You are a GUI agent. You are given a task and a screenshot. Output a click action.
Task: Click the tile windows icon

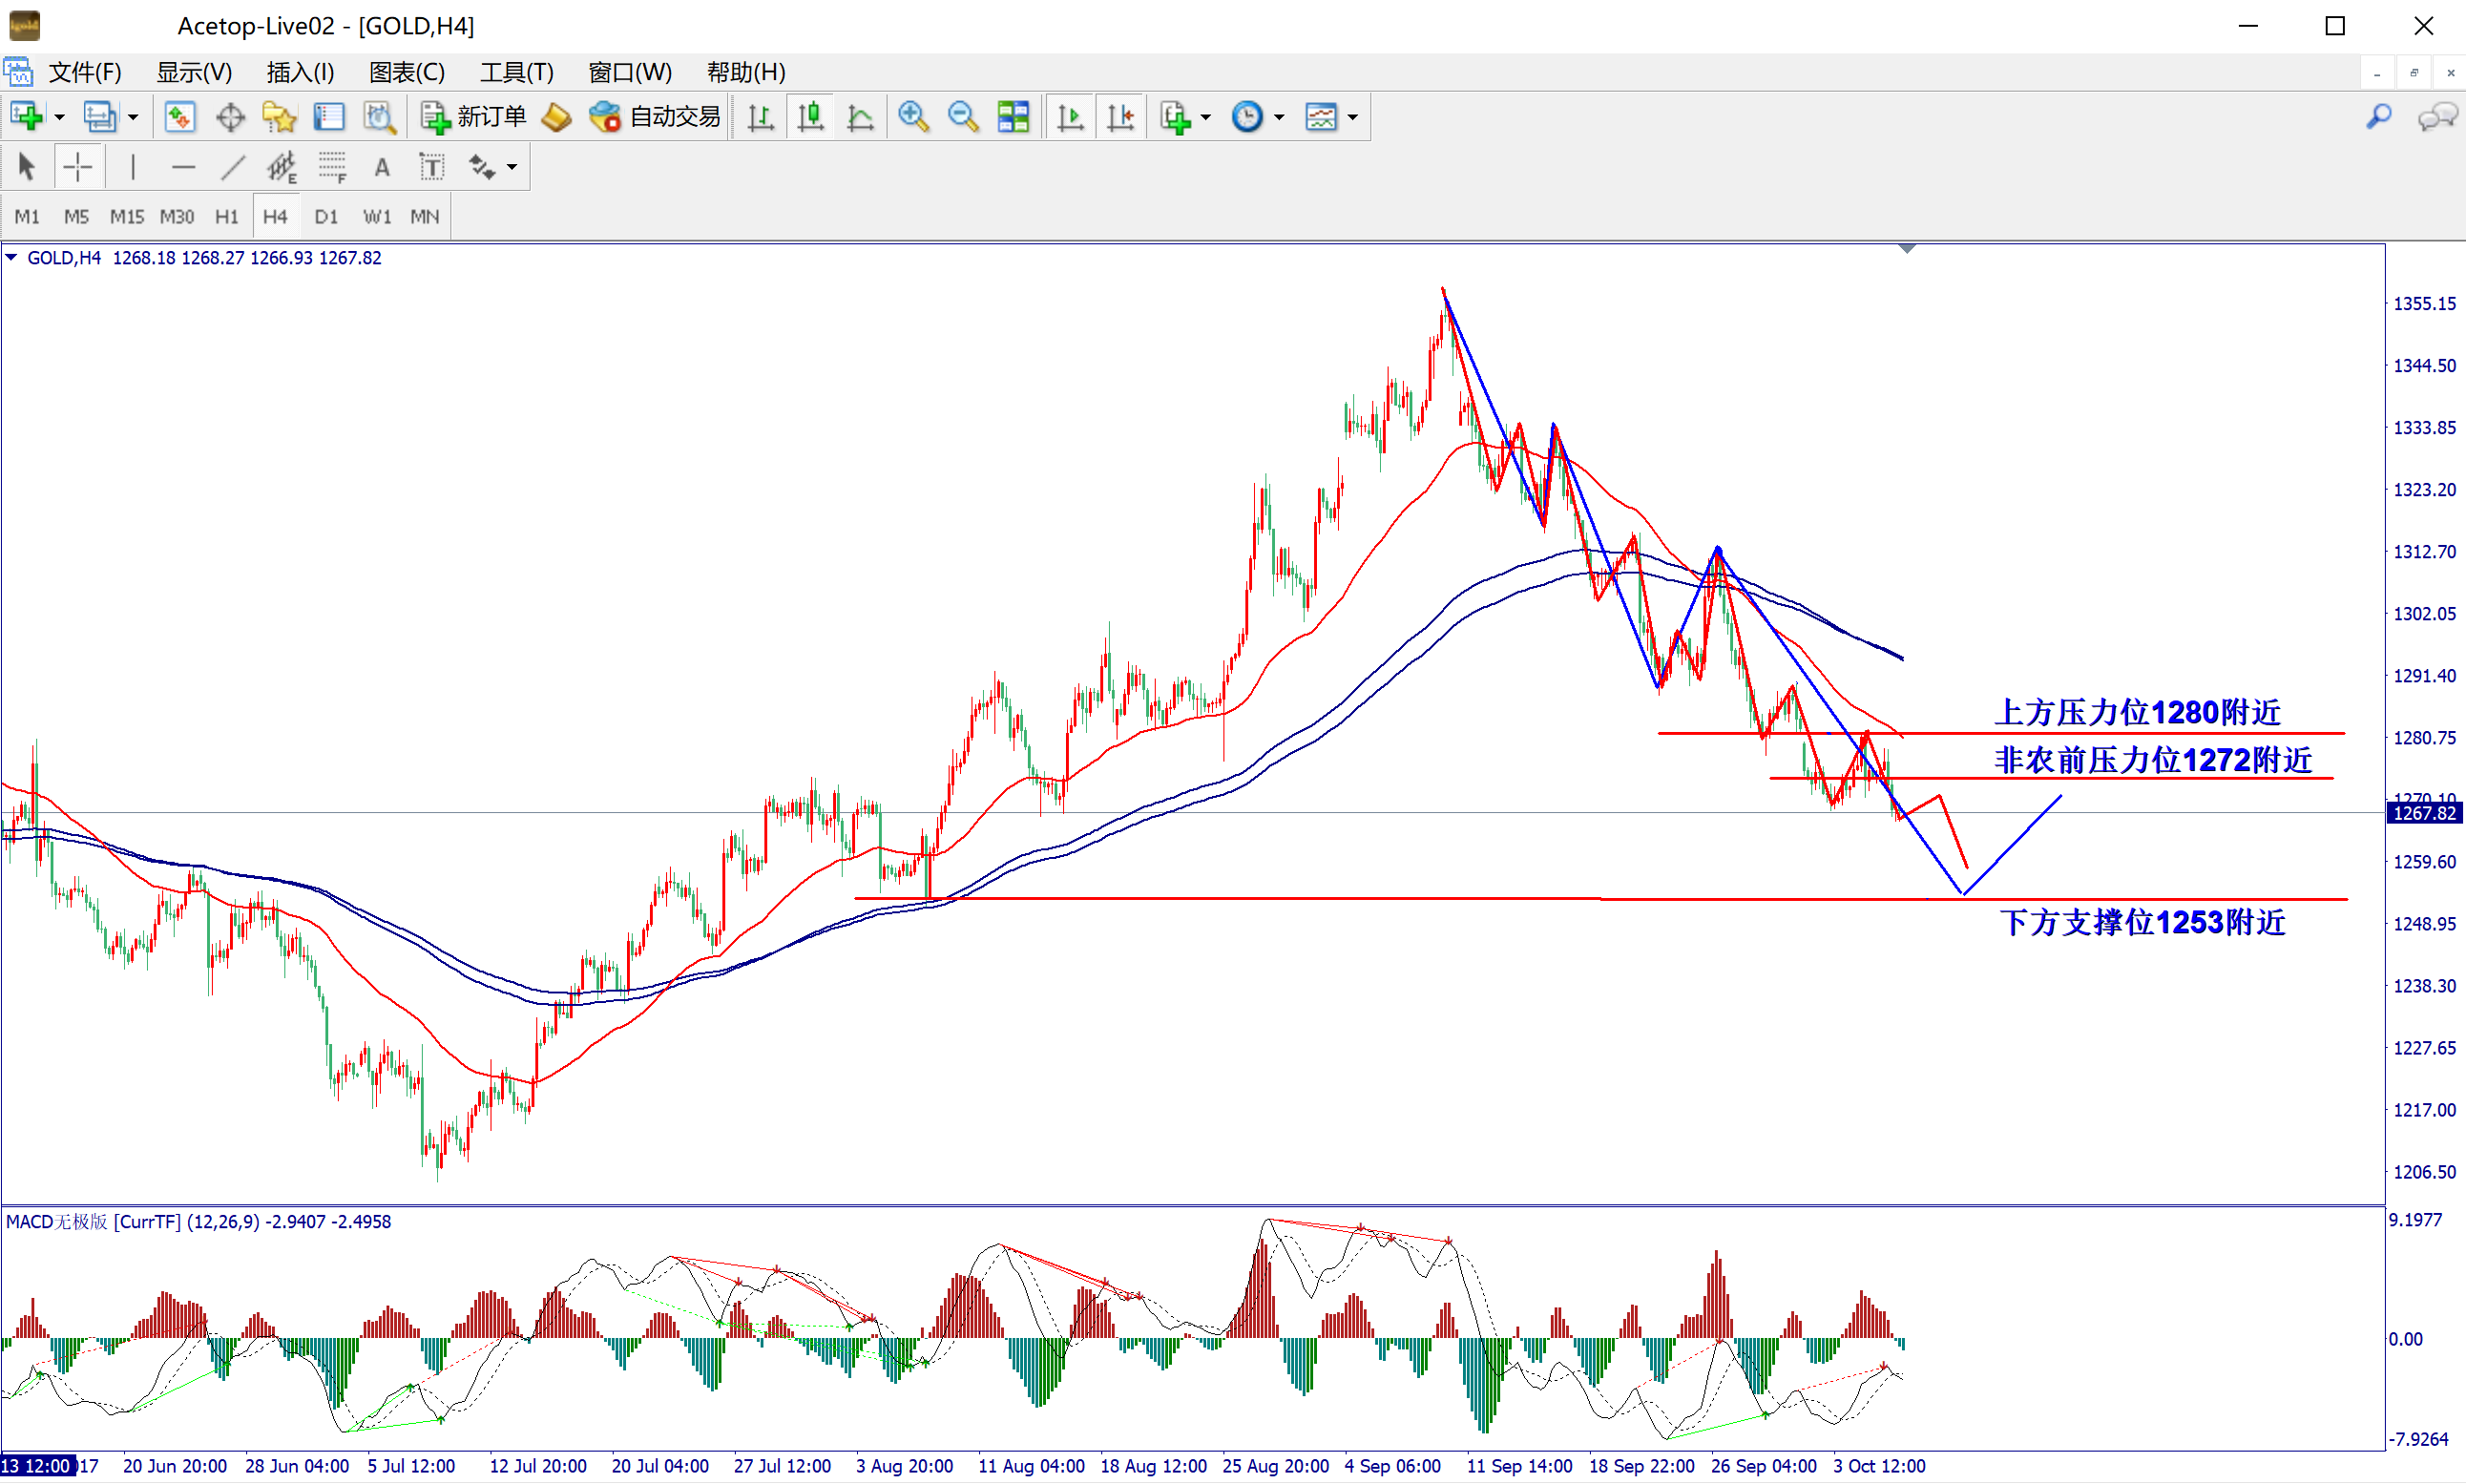pos(1013,117)
